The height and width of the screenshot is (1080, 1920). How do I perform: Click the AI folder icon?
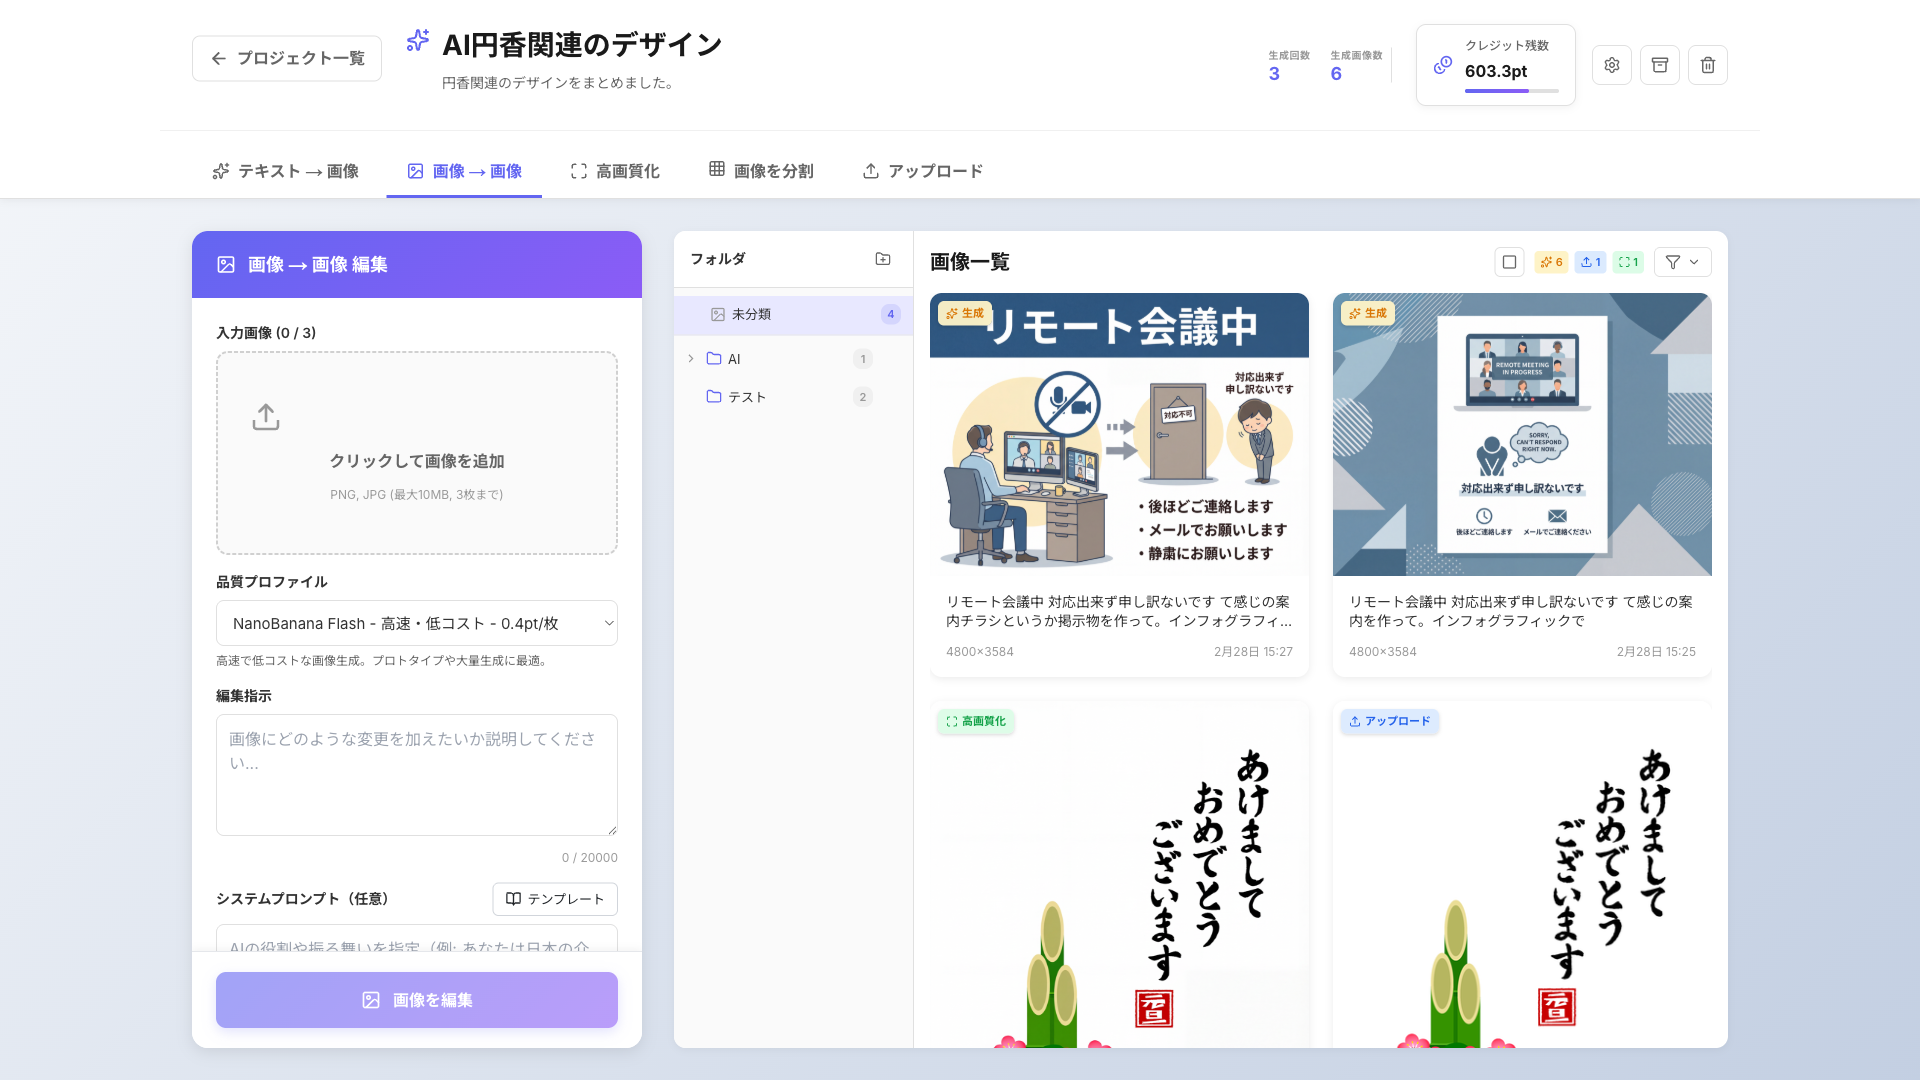coord(714,359)
